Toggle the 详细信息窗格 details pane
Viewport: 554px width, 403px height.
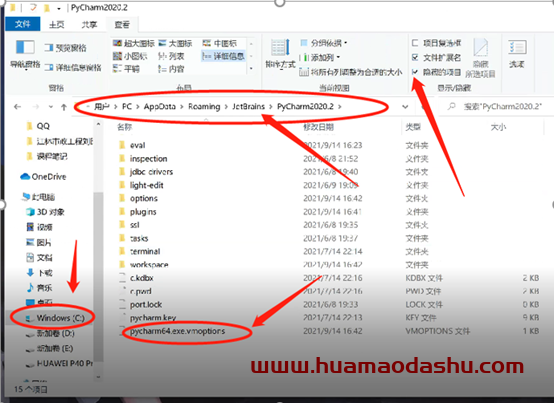click(x=73, y=67)
